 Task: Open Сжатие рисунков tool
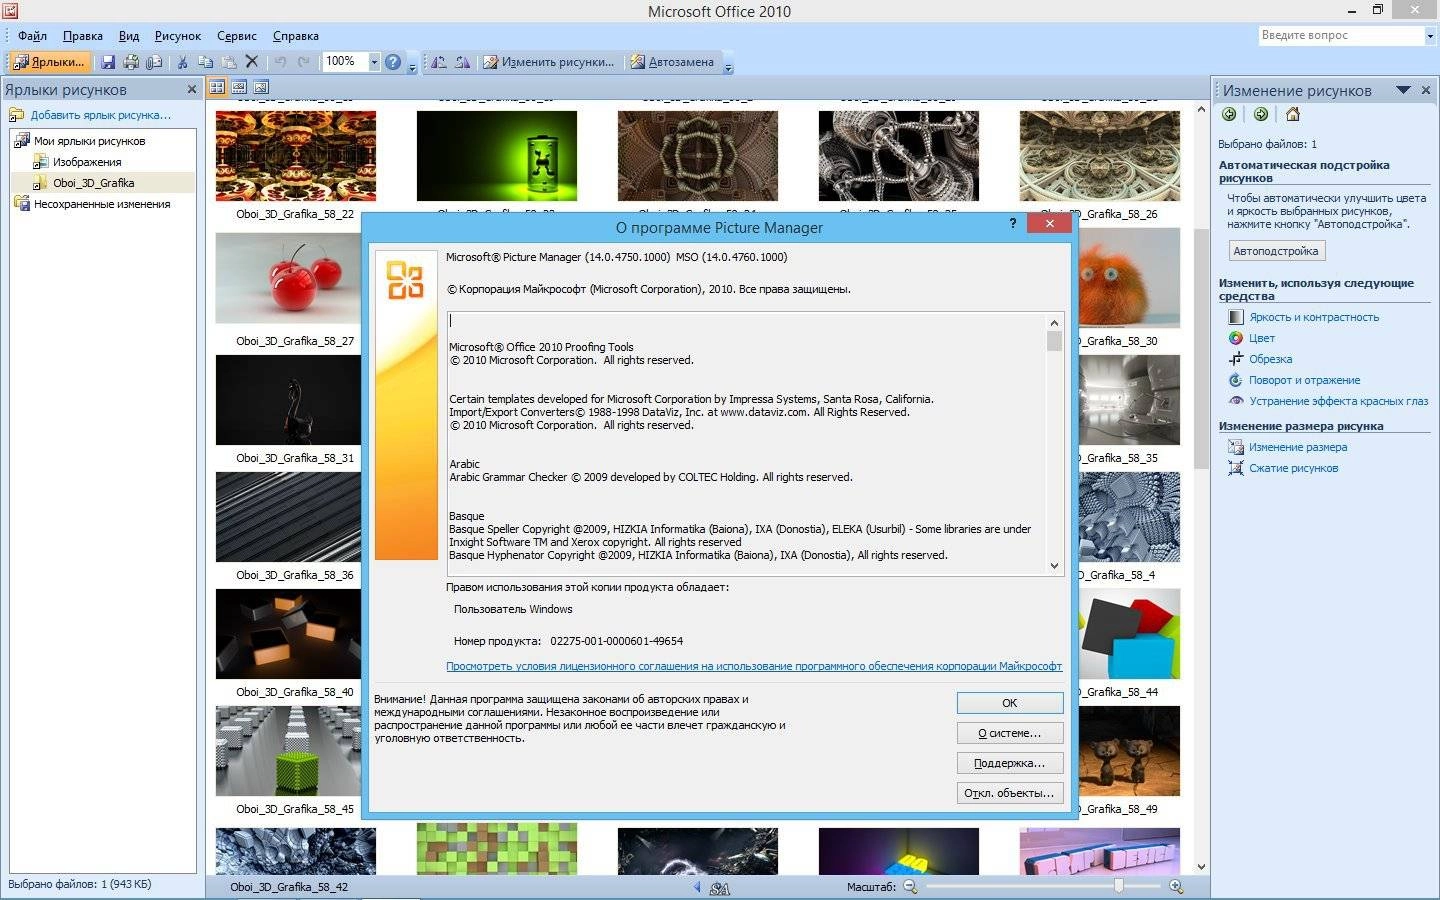(x=1293, y=468)
